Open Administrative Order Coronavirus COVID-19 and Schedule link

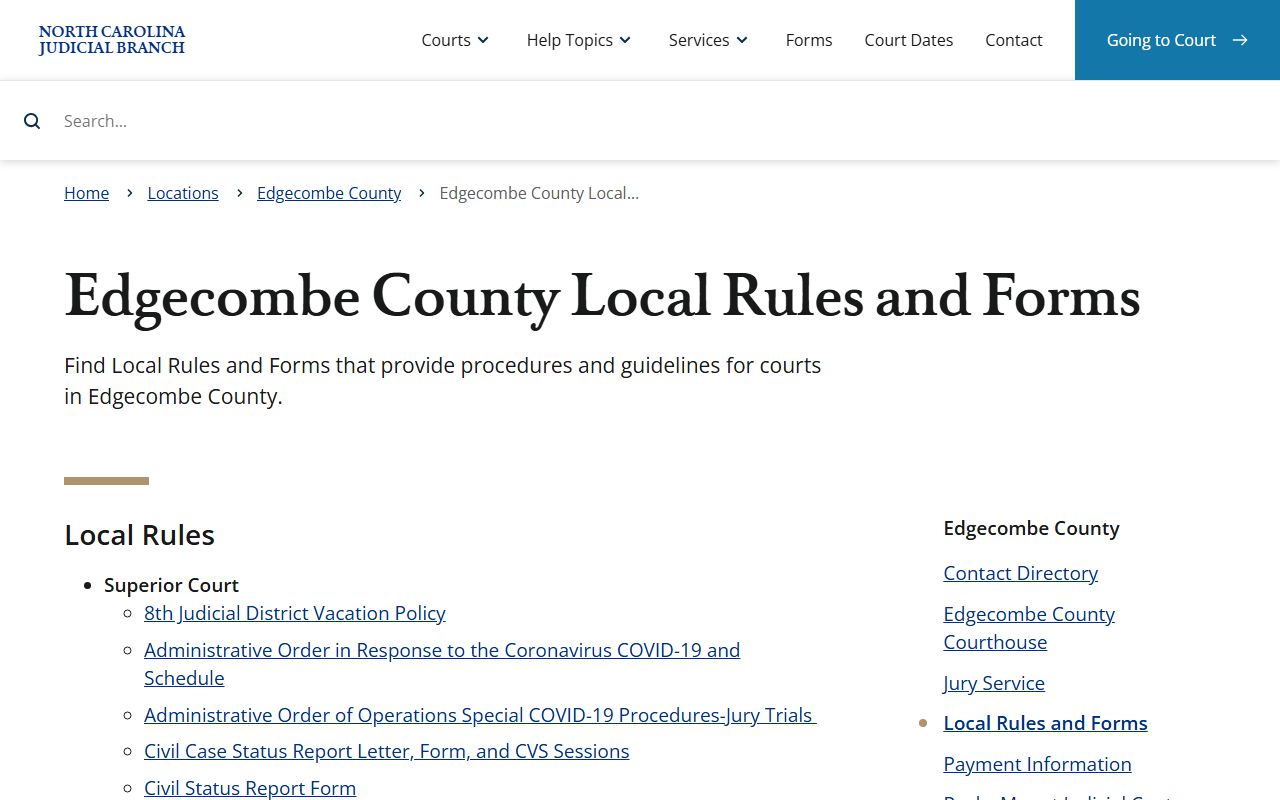click(x=442, y=664)
